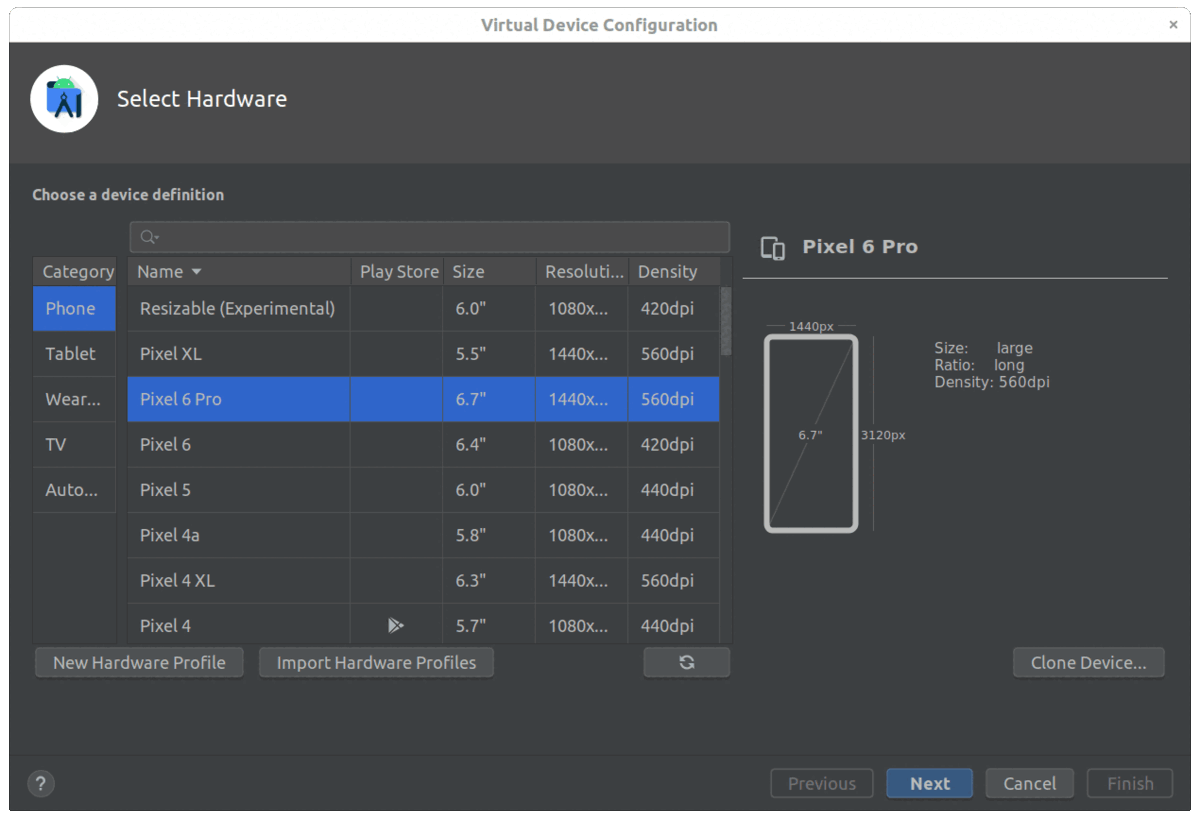Screen dimensions: 1200x820
Task: Select the Pixel 4 device name
Action: point(165,626)
